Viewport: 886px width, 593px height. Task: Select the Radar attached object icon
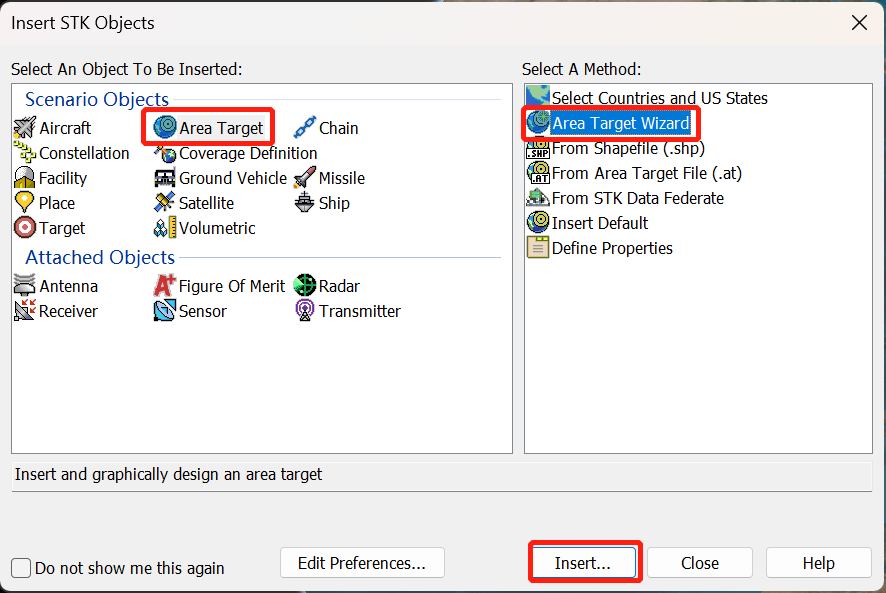(305, 286)
